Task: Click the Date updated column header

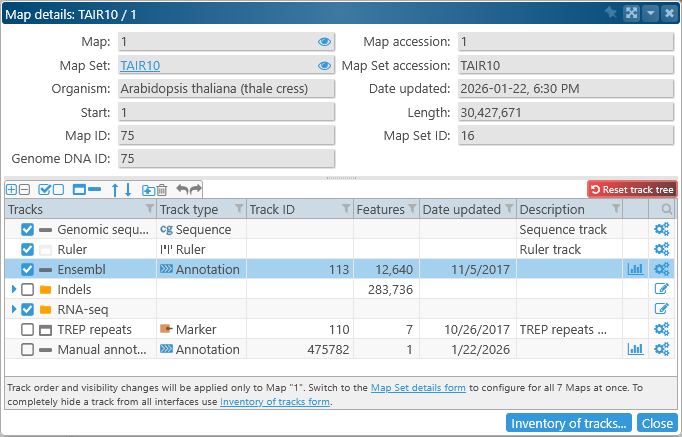Action: (461, 209)
